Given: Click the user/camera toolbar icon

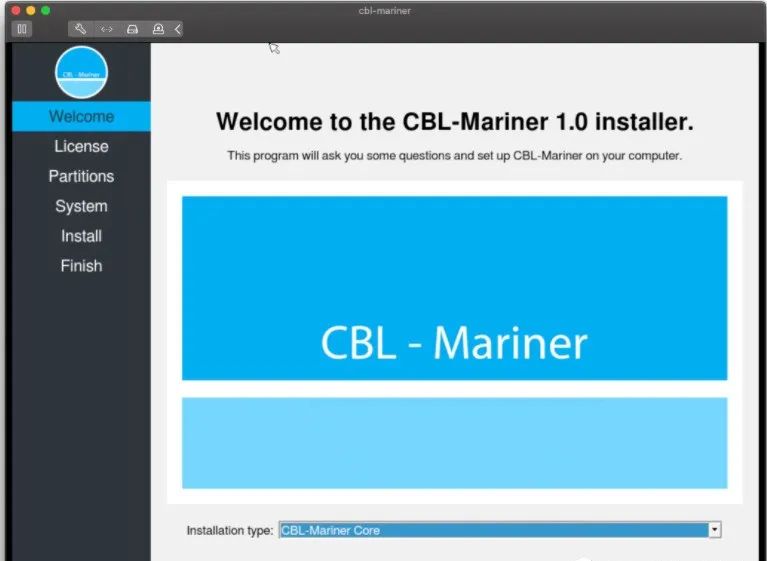Looking at the screenshot, I should click(158, 29).
